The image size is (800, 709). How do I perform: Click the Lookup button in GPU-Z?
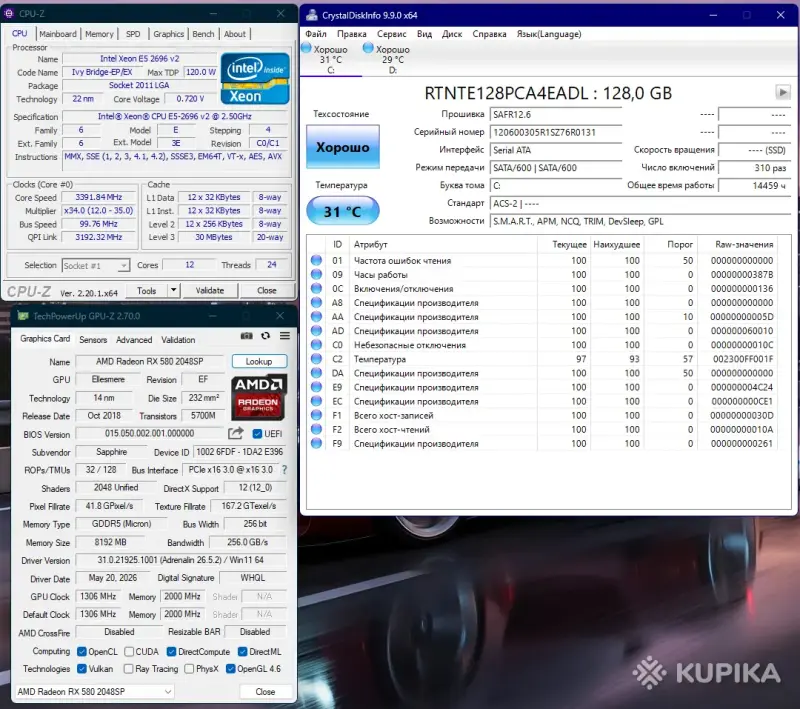point(259,361)
